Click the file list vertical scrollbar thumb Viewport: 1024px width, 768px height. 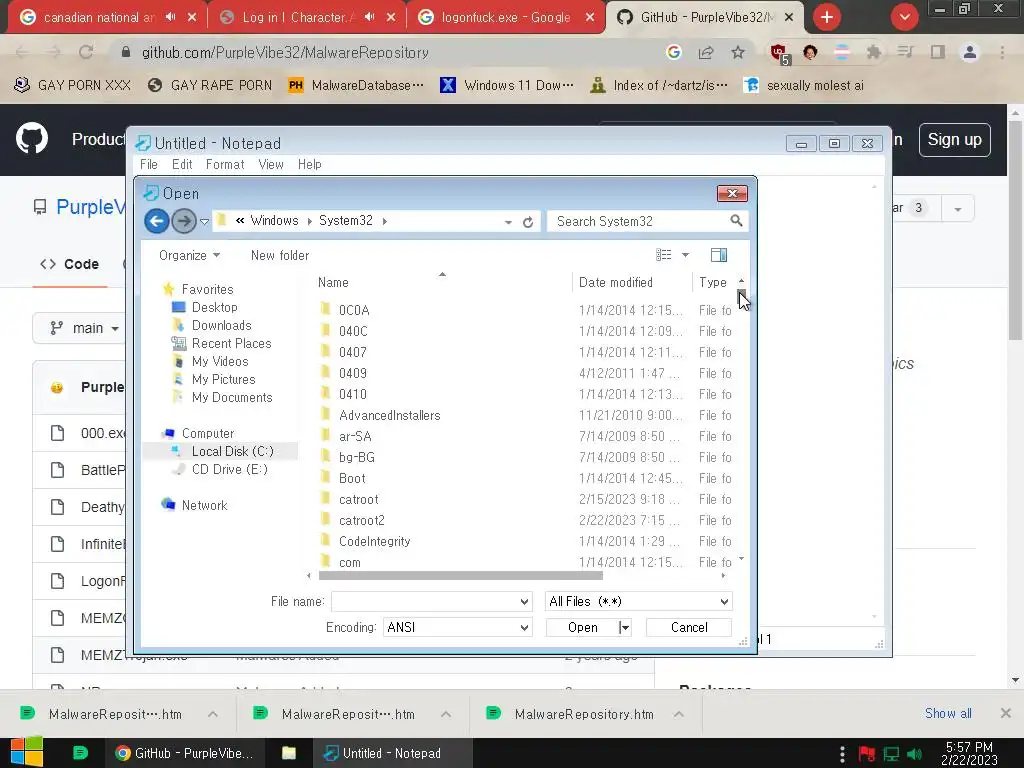coord(741,296)
